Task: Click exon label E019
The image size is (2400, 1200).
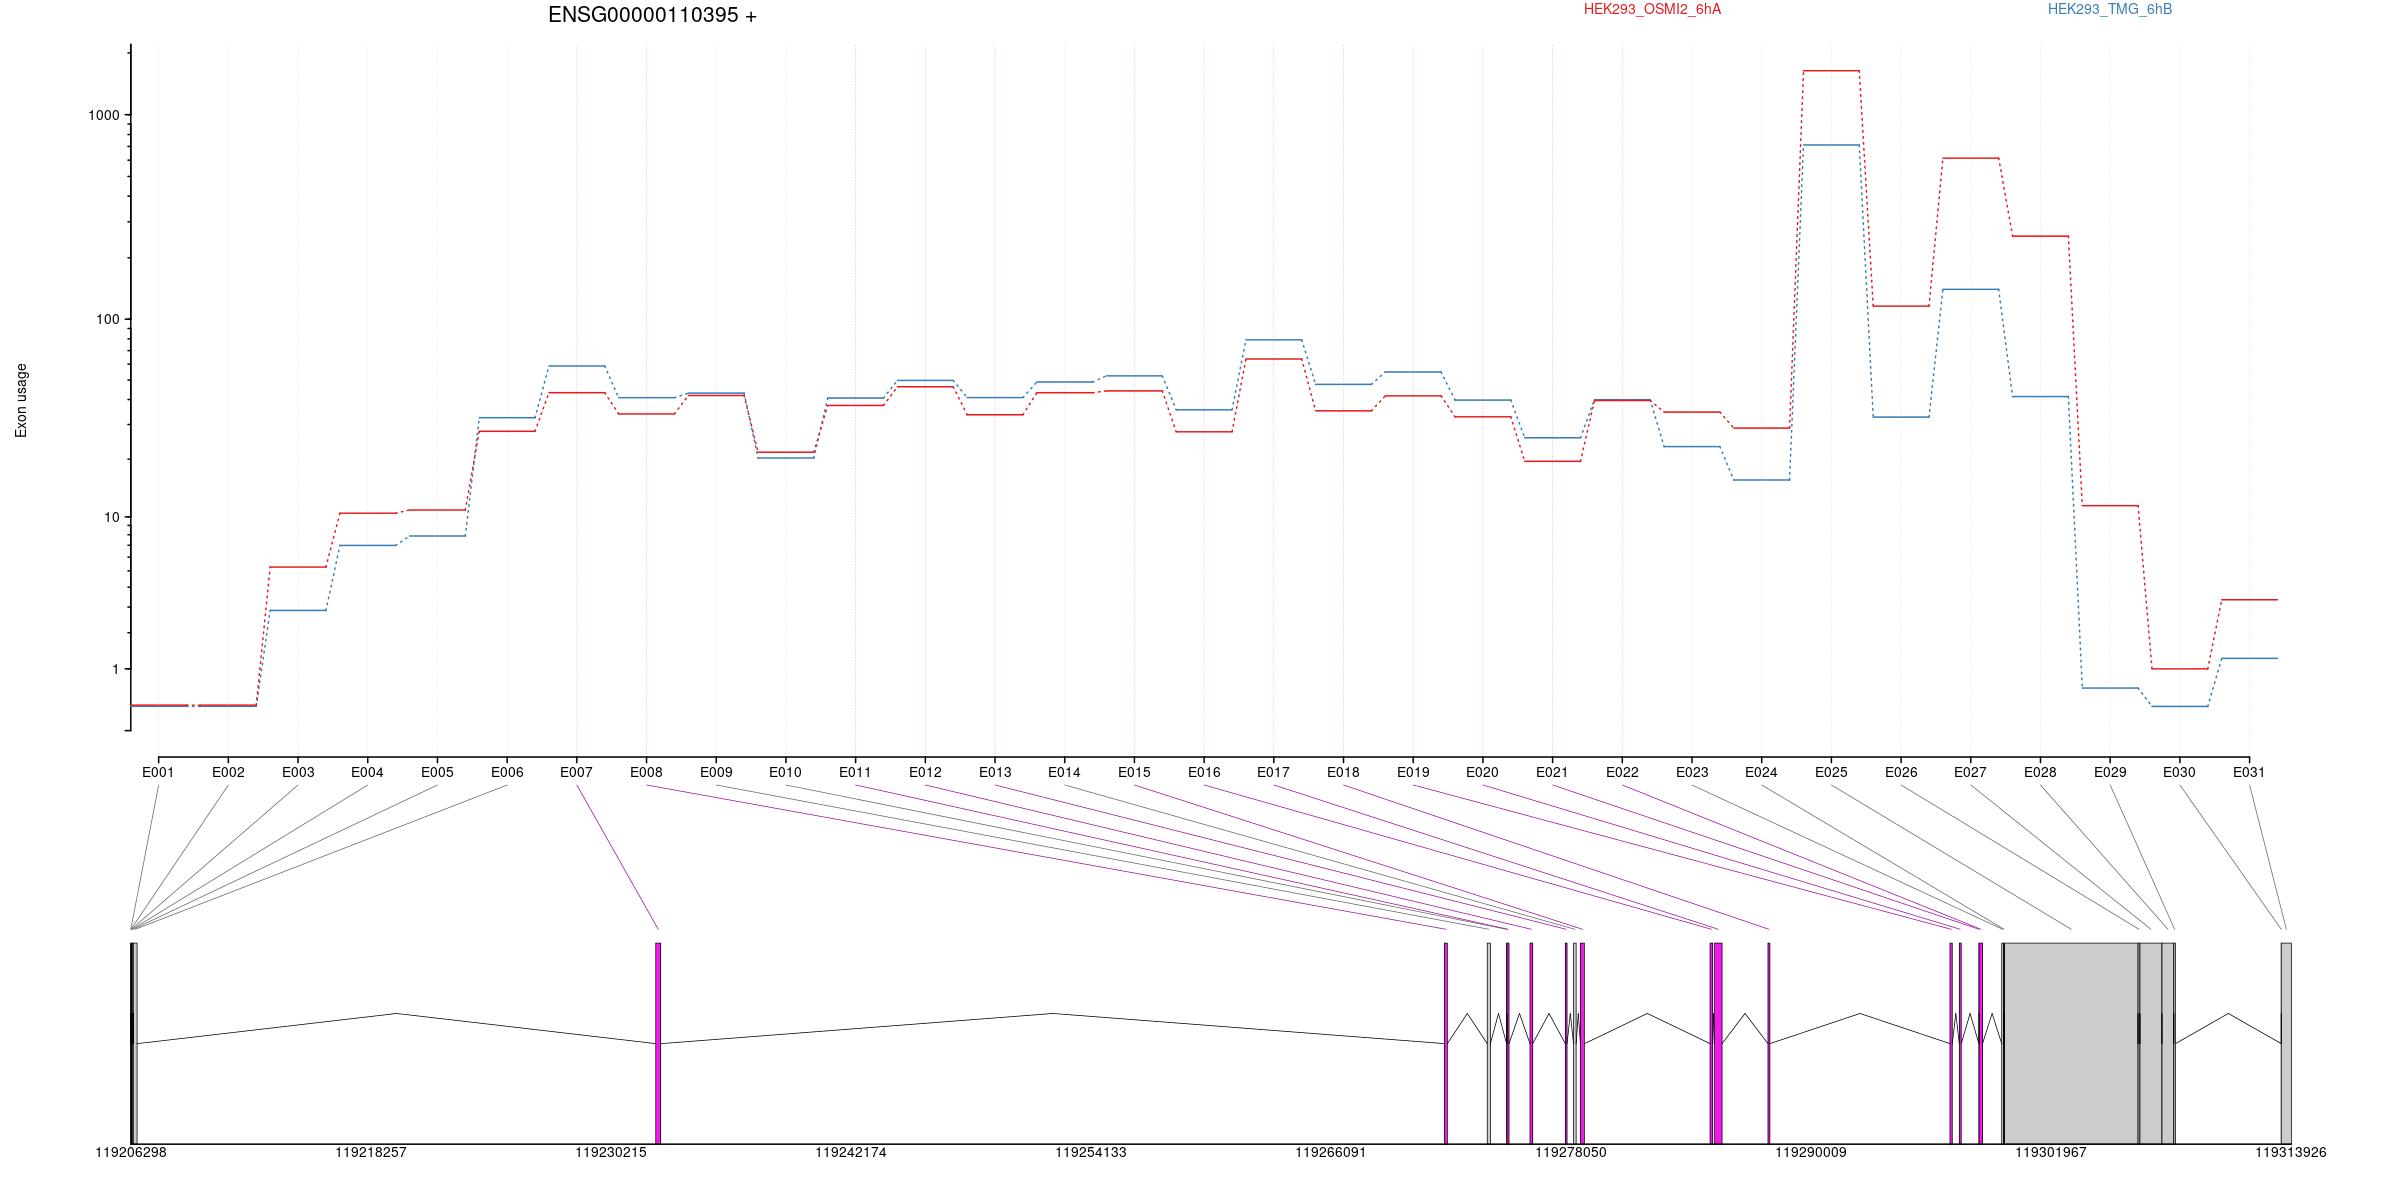Action: coord(1413,772)
